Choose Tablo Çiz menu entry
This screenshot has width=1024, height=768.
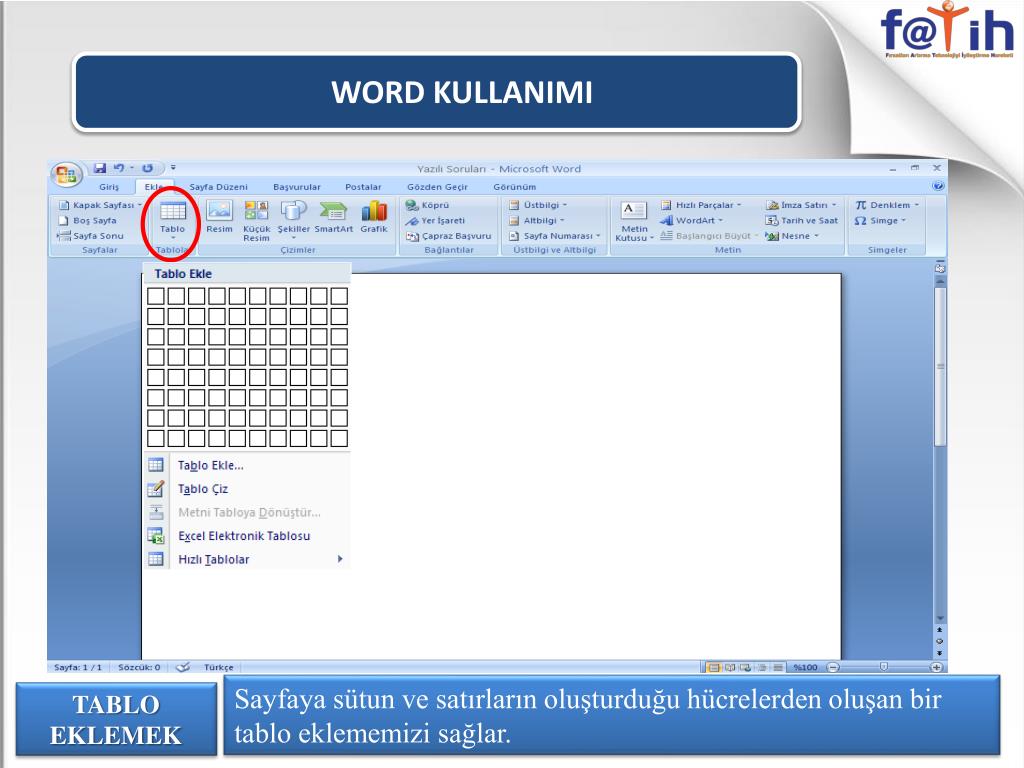click(247, 489)
